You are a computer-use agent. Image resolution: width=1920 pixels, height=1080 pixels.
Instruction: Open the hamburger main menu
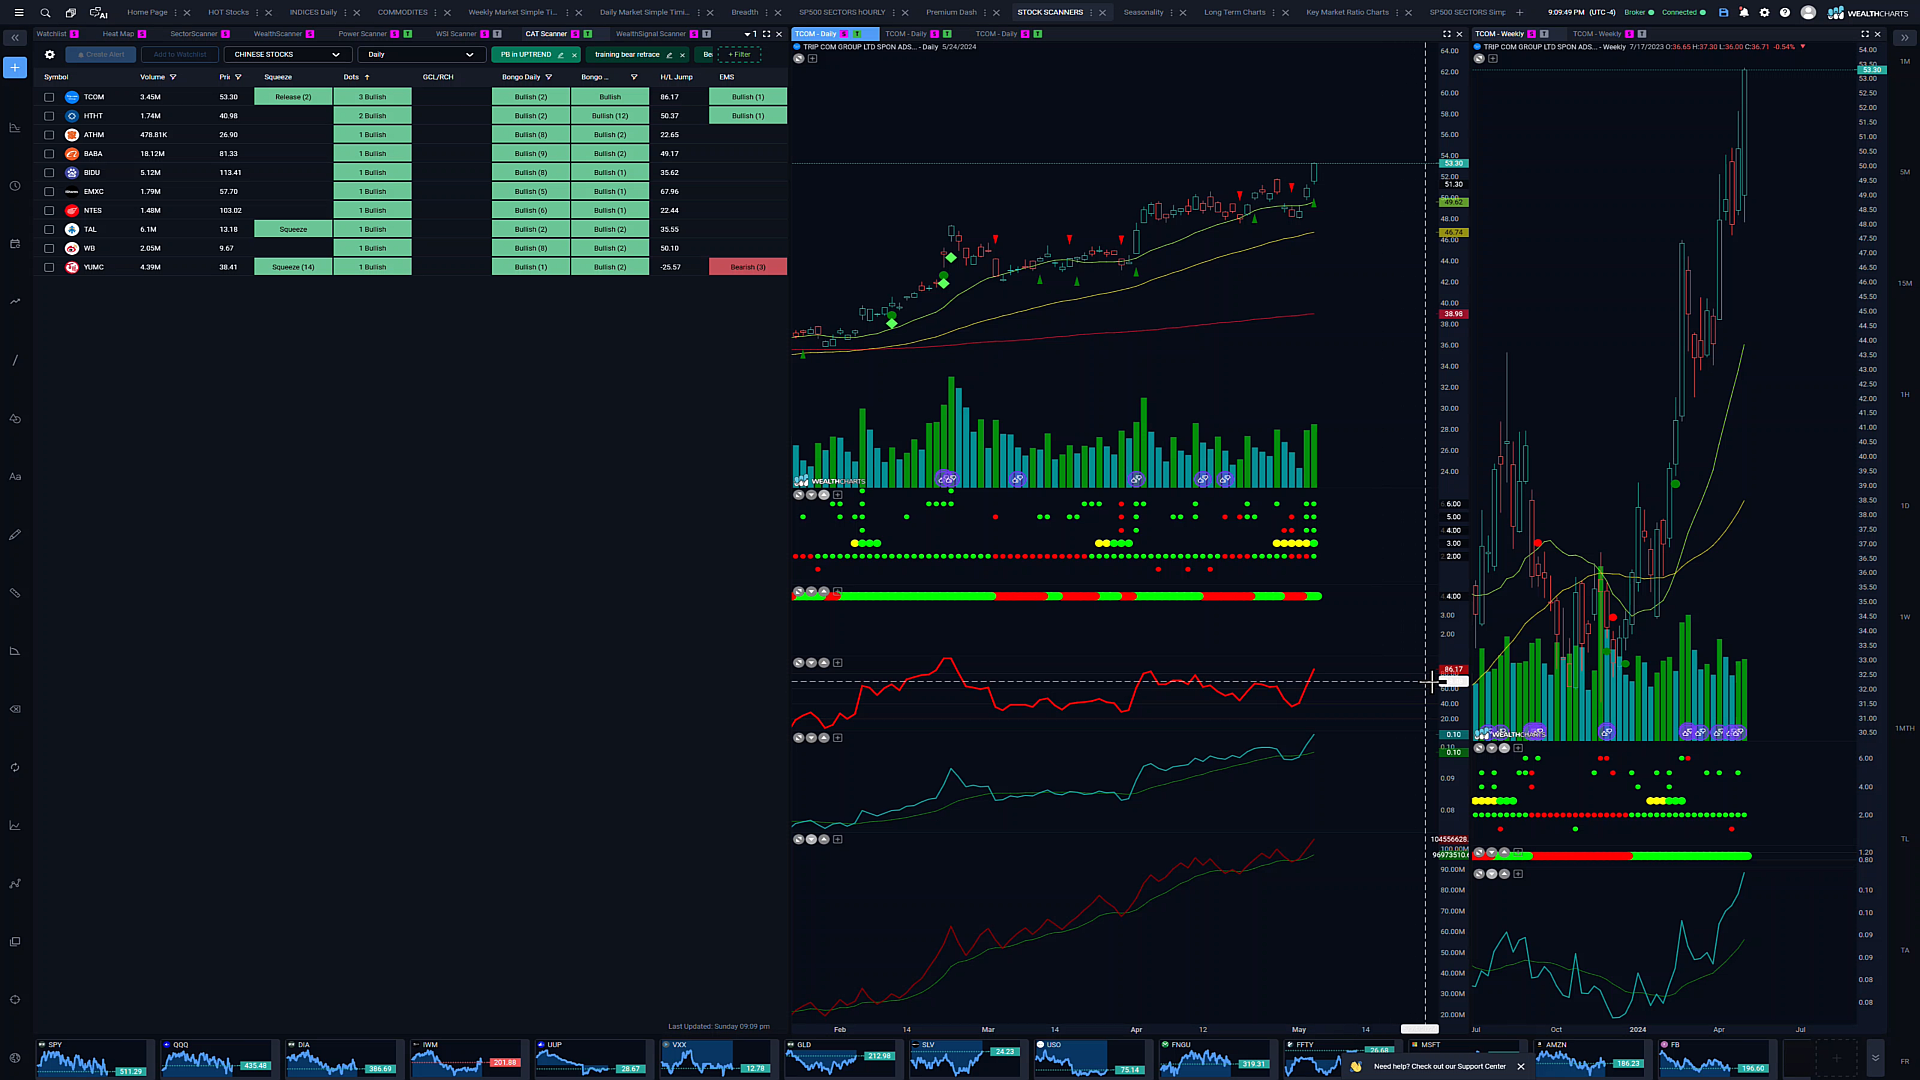pyautogui.click(x=18, y=13)
